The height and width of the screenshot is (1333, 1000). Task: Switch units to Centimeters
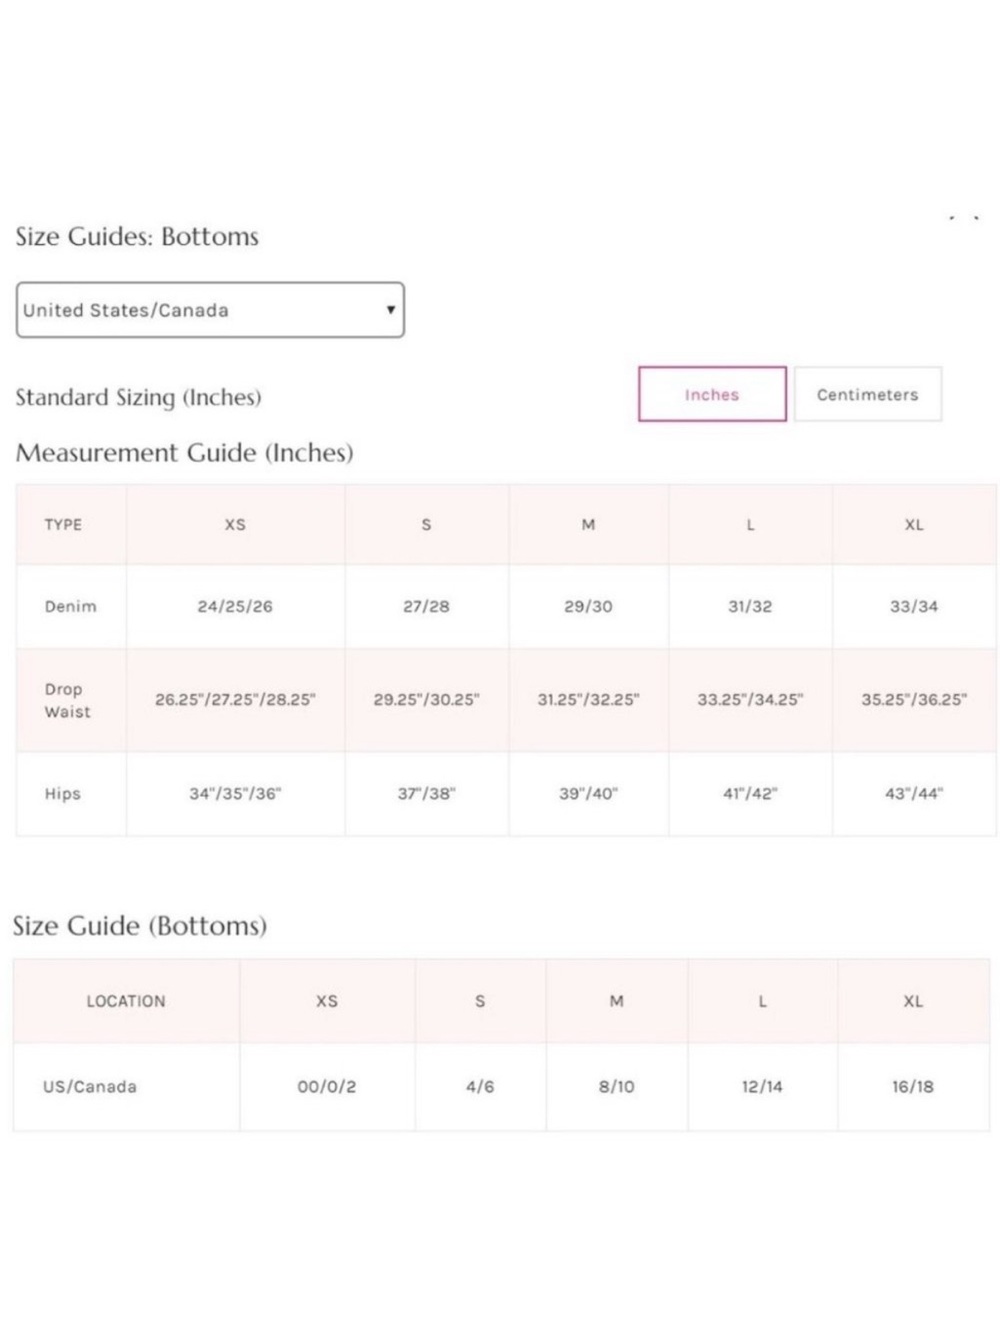coord(867,394)
